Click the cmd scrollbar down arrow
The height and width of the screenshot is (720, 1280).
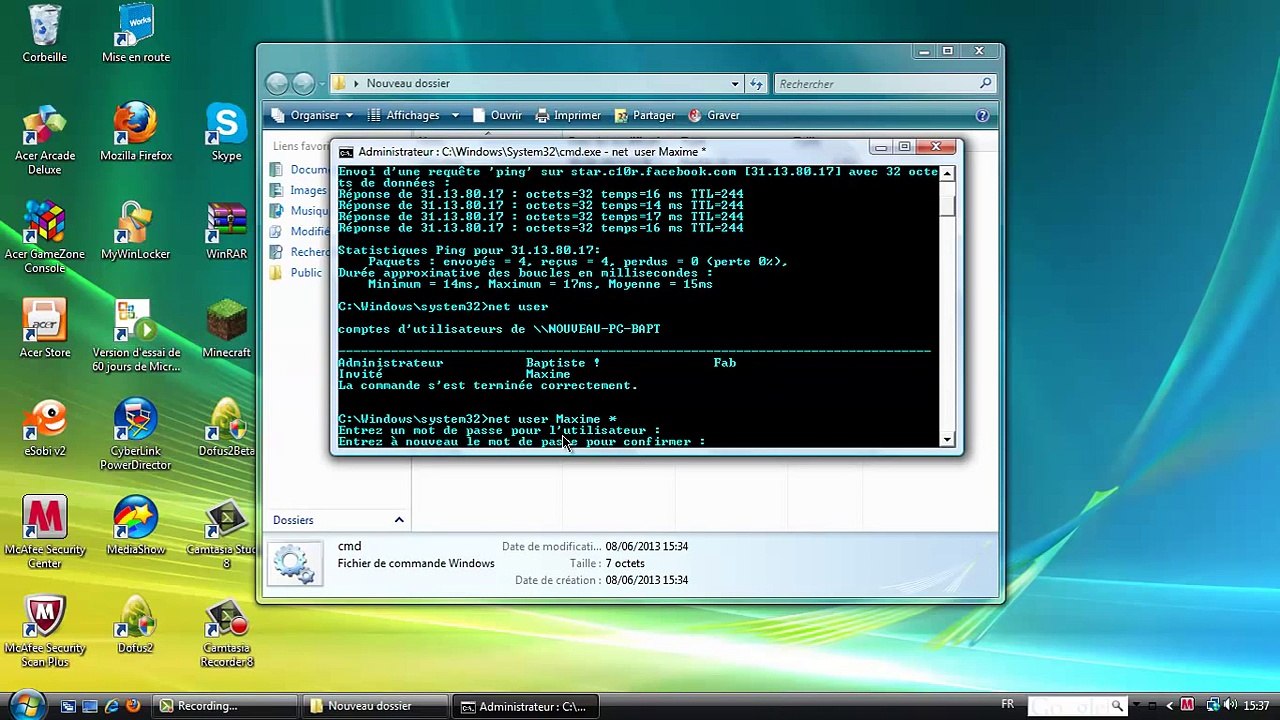[x=947, y=440]
